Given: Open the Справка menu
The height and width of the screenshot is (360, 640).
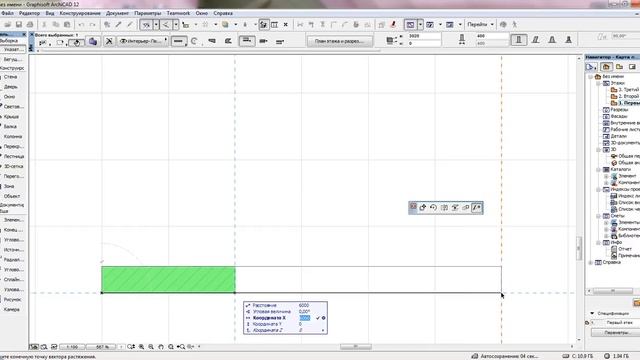Looking at the screenshot, I should coord(223,13).
